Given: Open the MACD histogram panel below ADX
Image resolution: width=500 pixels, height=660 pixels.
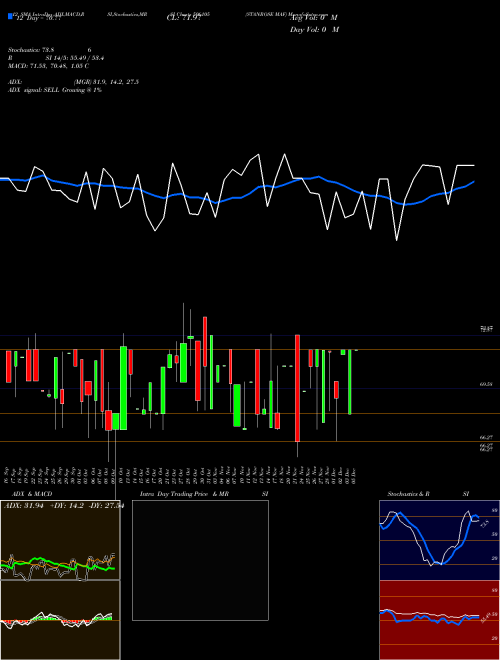Looking at the screenshot, I should click(x=60, y=620).
